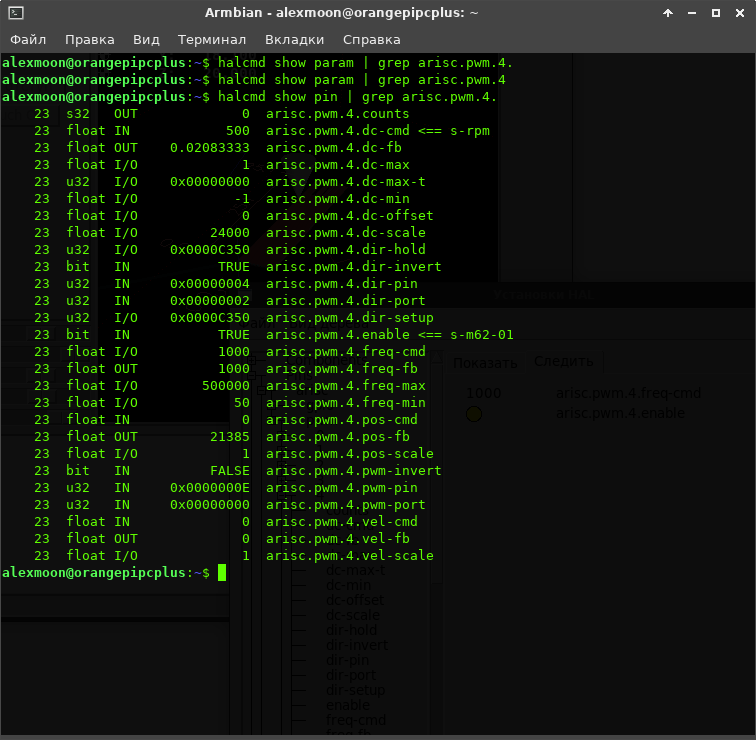
Task: Select Показать tab in background HAL window
Action: (x=485, y=363)
